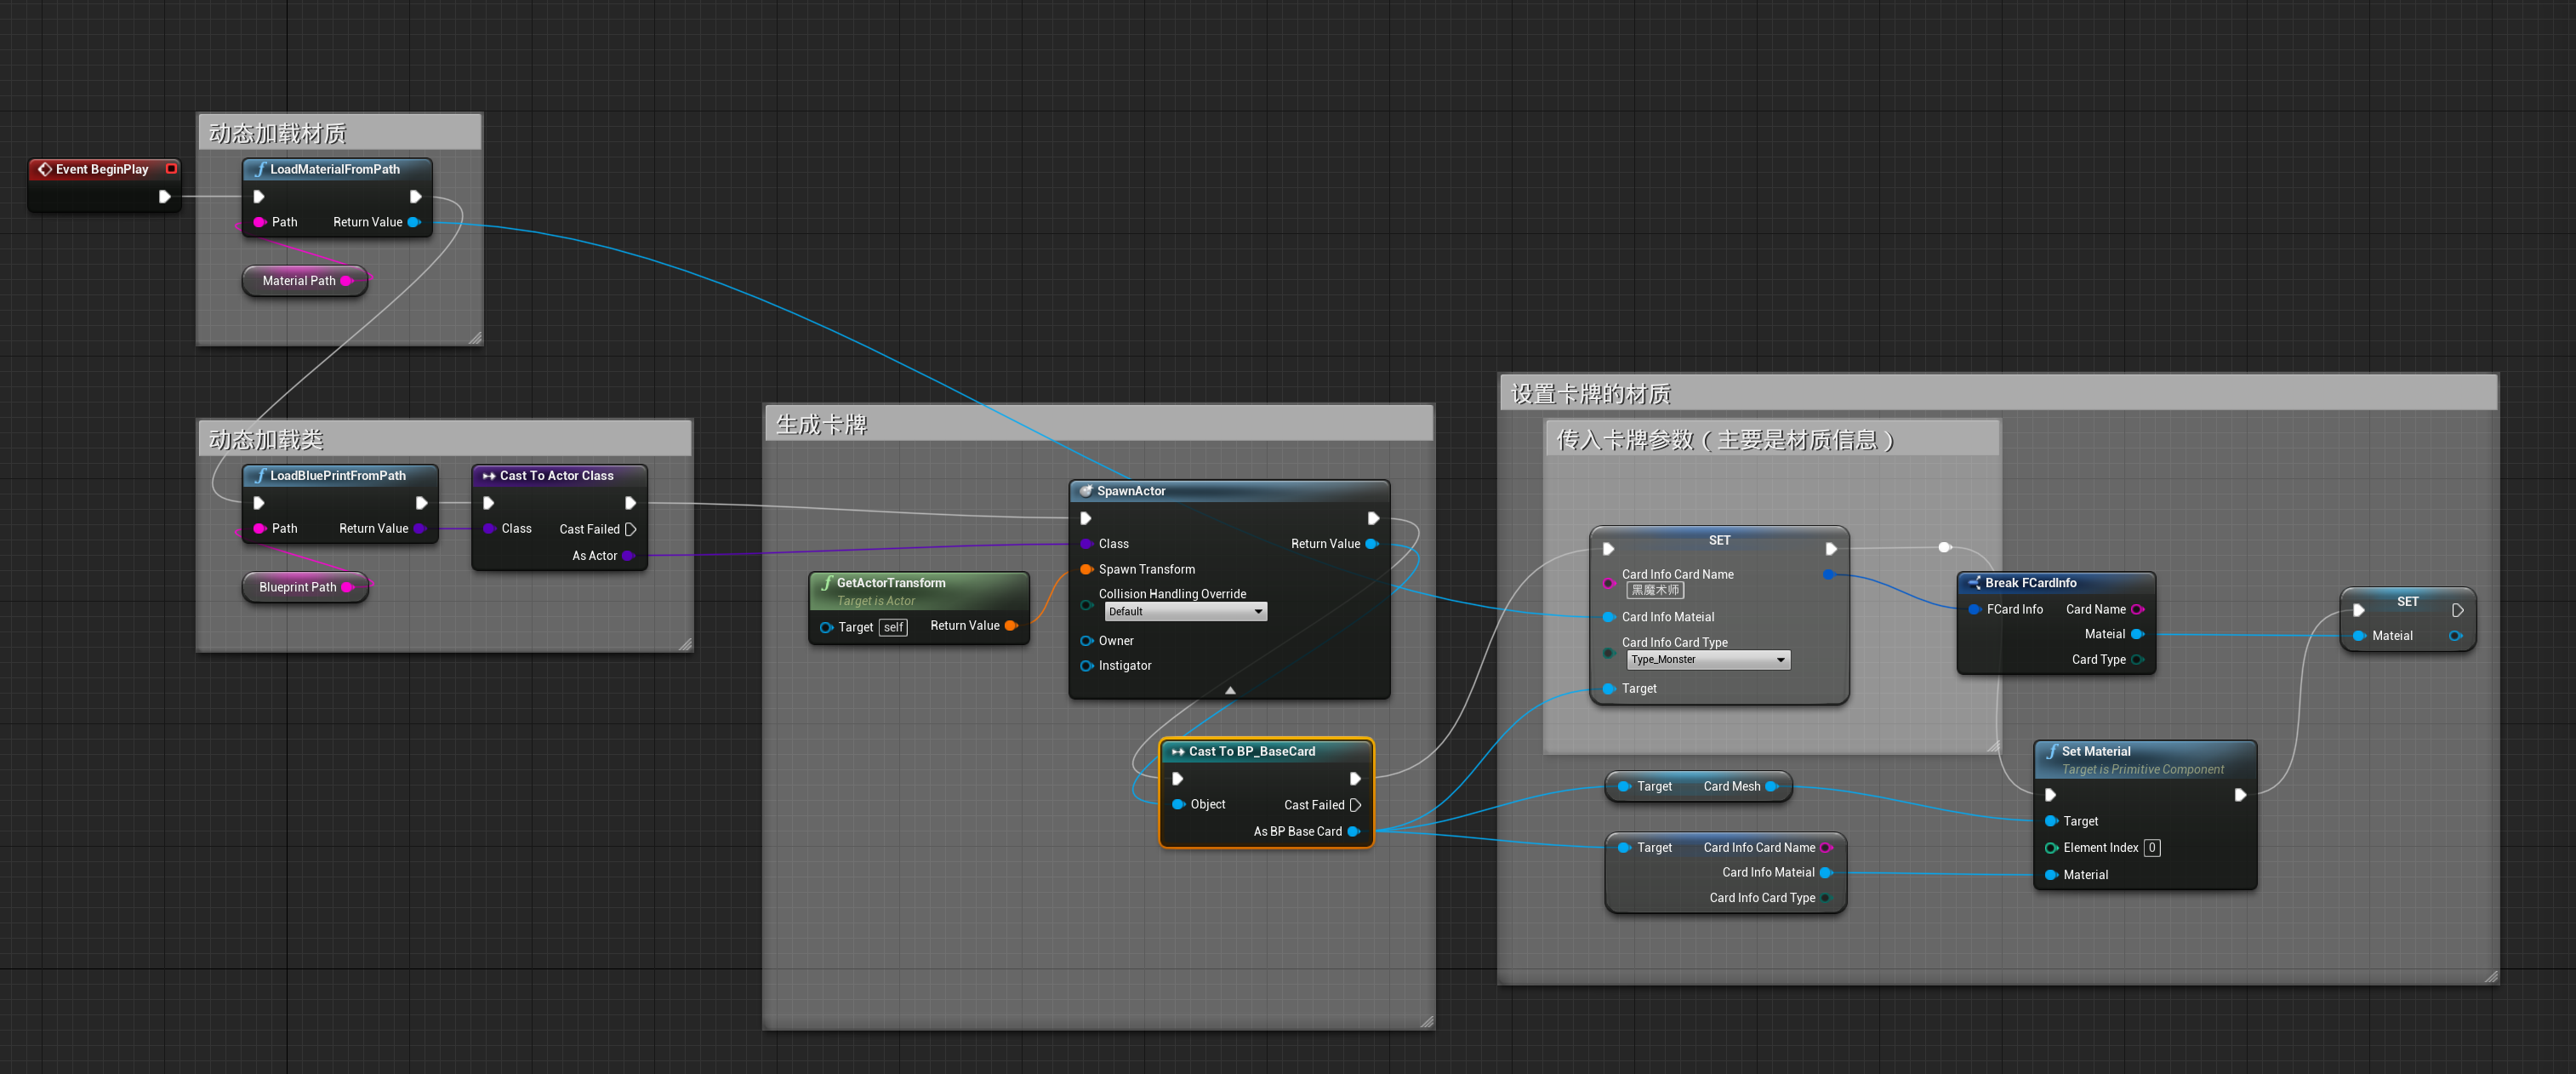Image resolution: width=2576 pixels, height=1074 pixels.
Task: Collapse SpawnActor advanced pins arrow
Action: 1230,690
